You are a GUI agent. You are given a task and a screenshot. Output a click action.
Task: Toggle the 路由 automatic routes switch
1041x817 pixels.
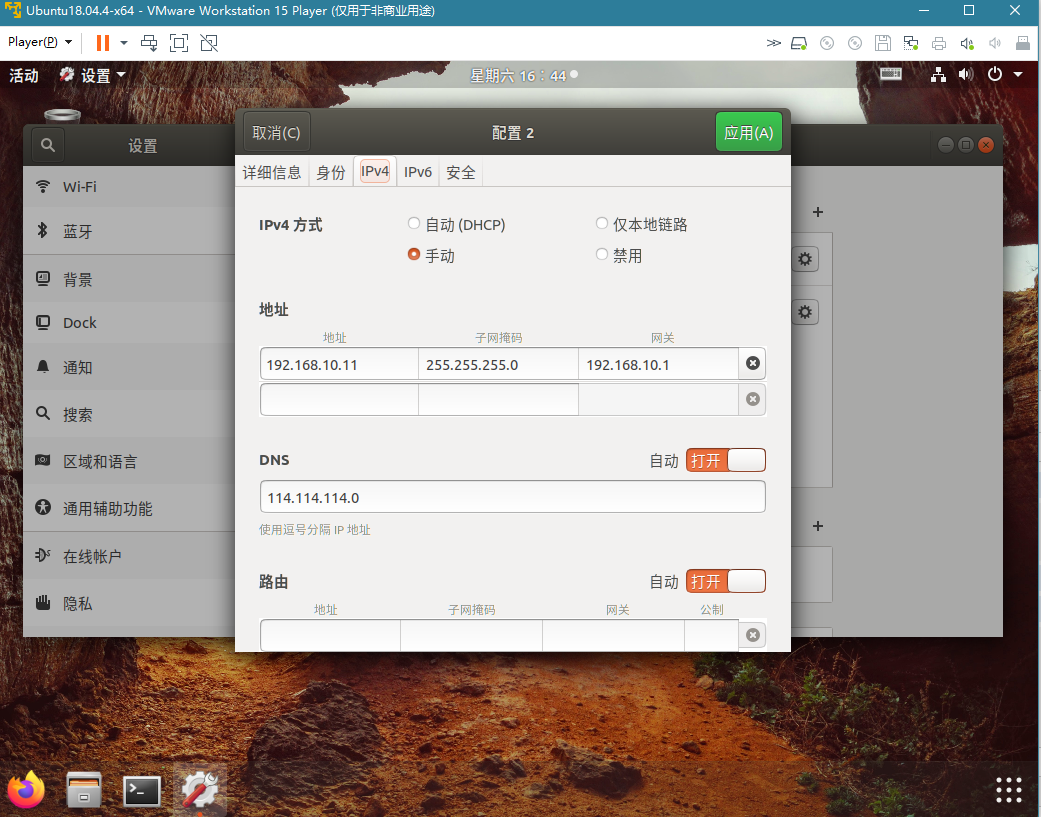click(x=726, y=581)
